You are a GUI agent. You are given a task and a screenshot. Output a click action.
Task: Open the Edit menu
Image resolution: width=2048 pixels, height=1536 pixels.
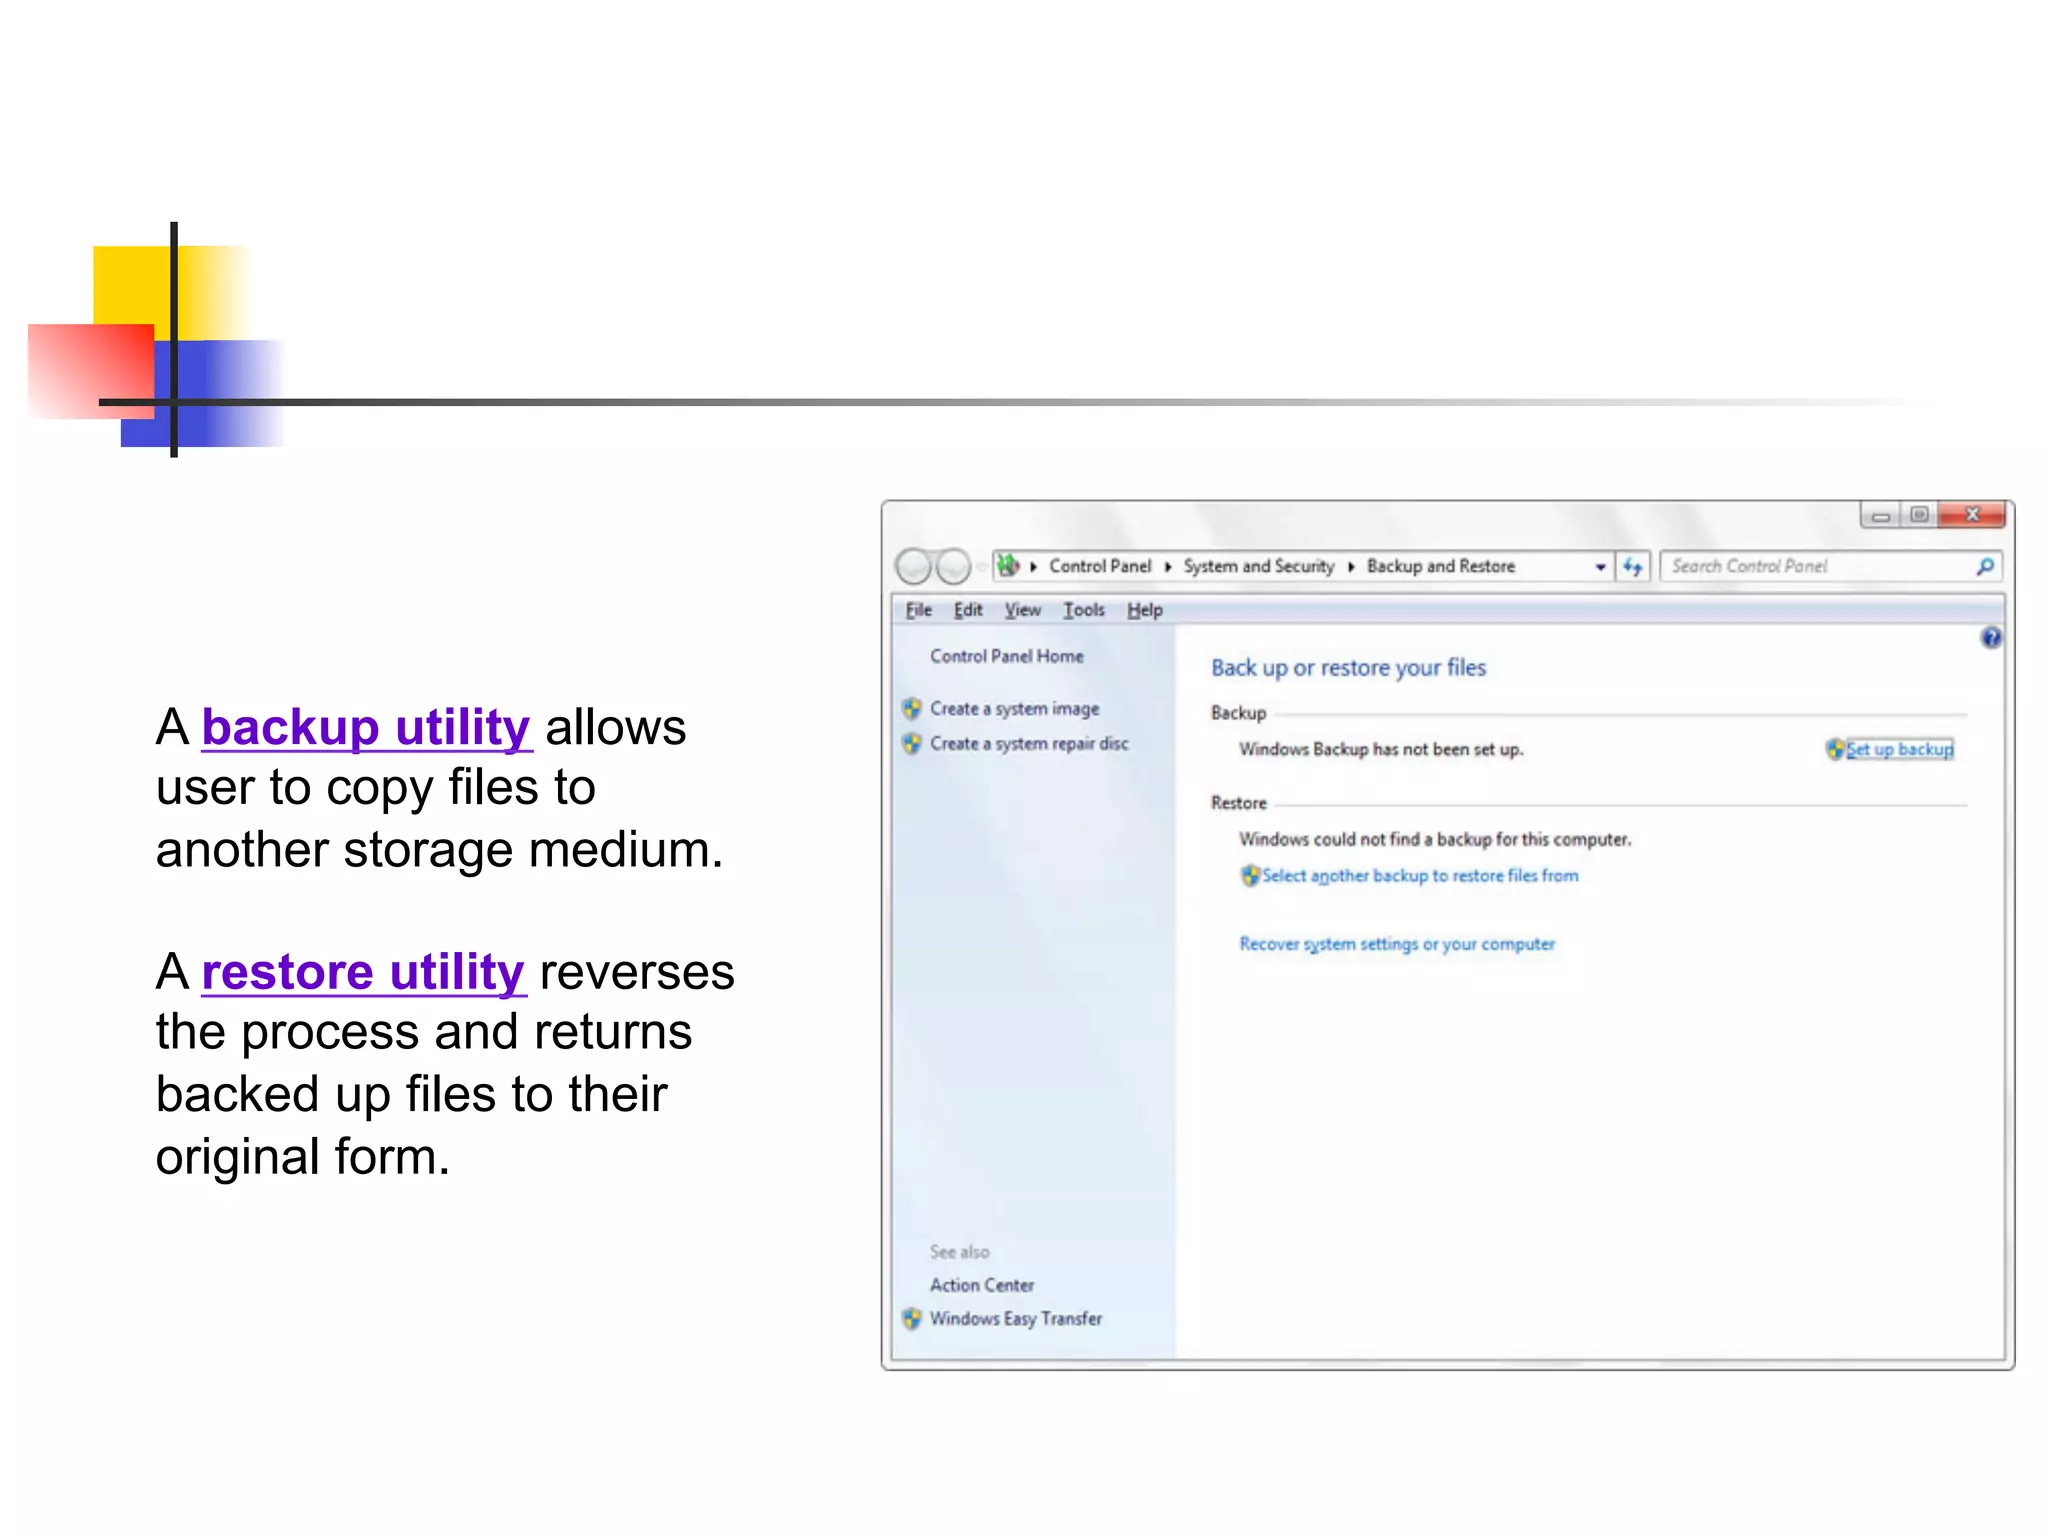point(967,610)
